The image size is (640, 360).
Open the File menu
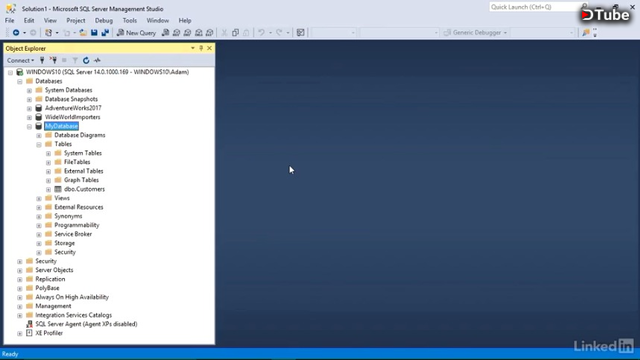coord(9,20)
